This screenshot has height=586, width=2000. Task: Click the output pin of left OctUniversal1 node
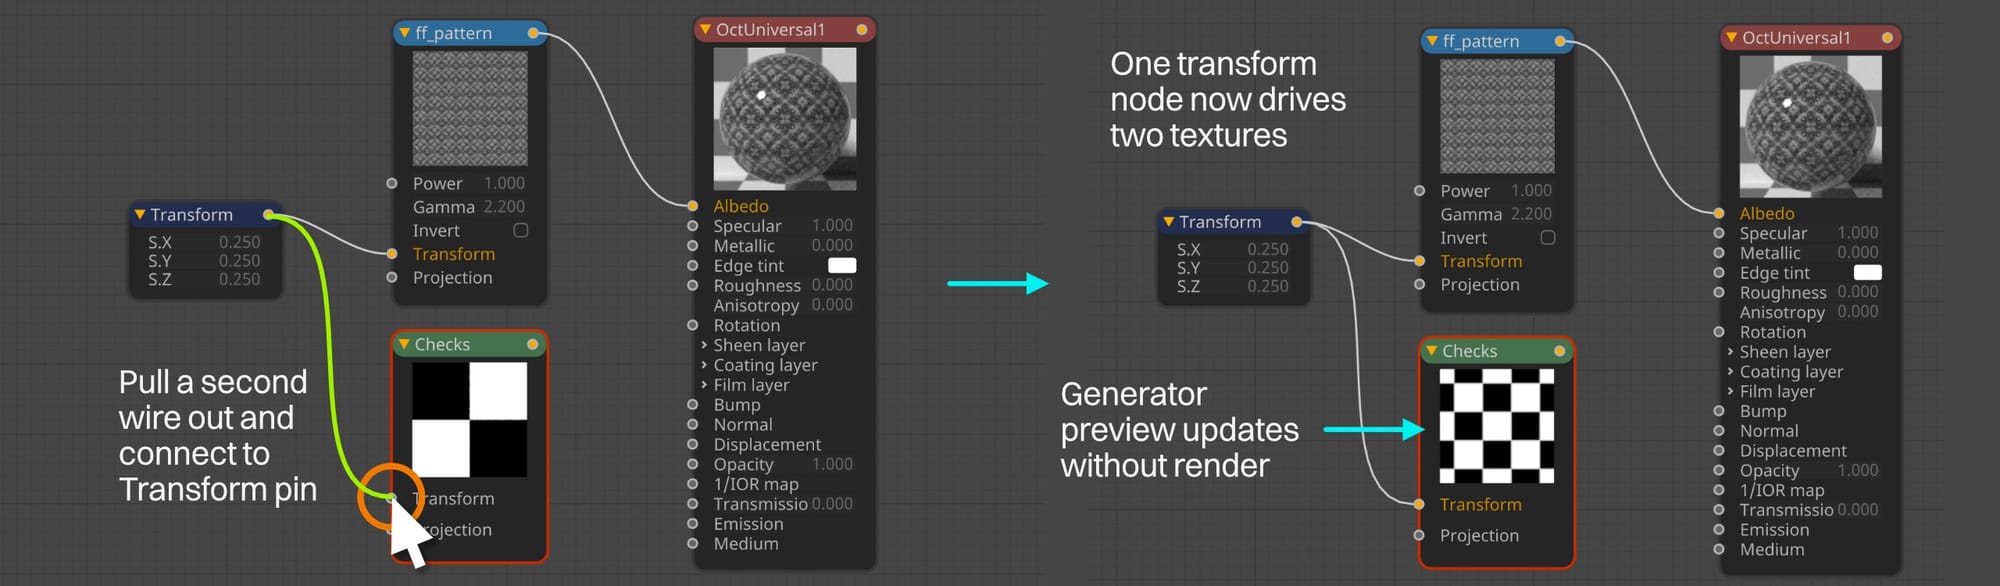[862, 30]
